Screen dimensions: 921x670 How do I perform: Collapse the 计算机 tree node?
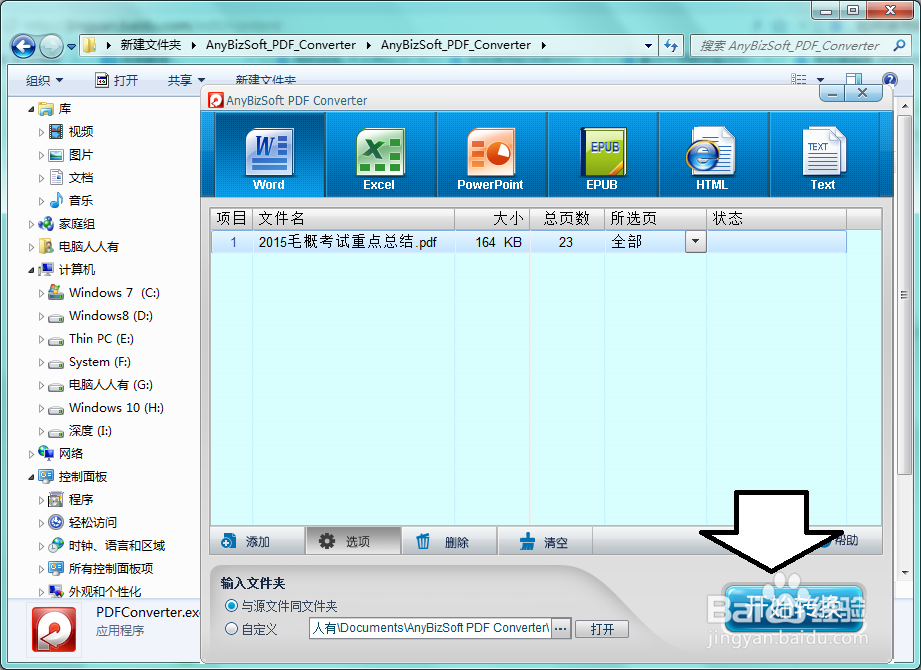(x=31, y=270)
